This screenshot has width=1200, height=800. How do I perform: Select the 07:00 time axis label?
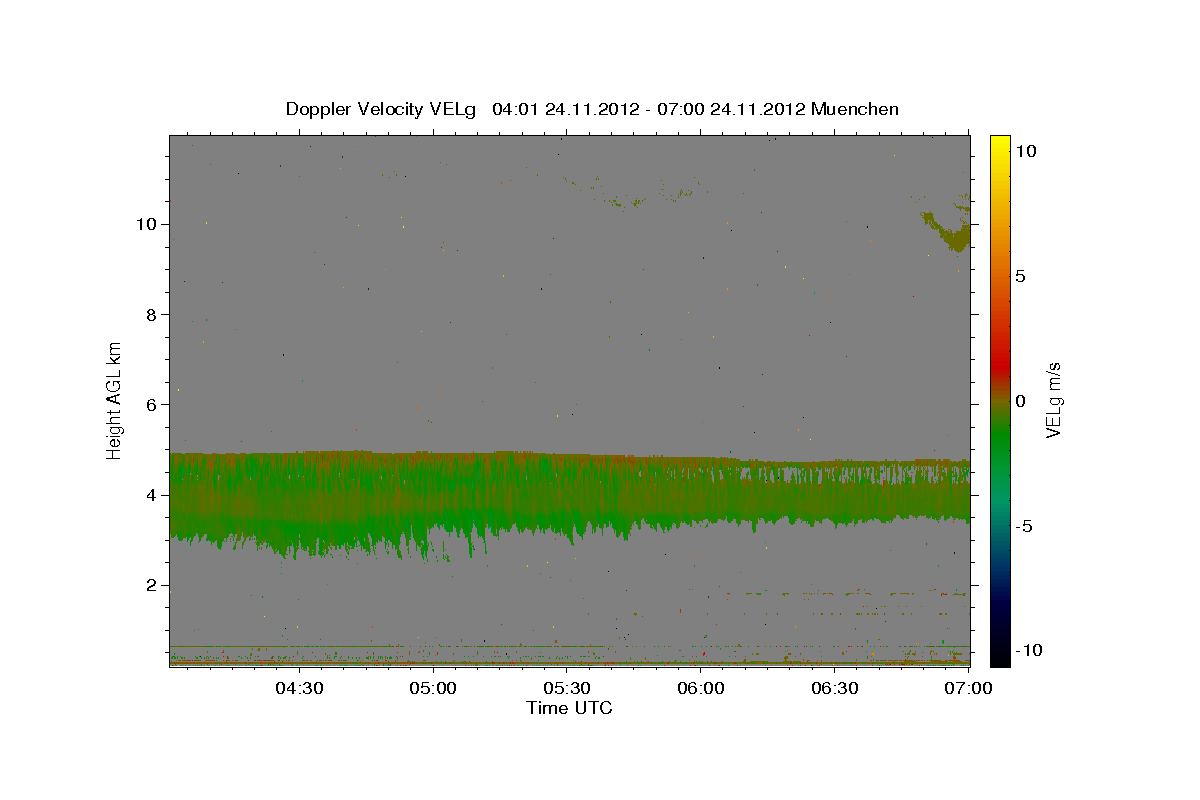click(x=969, y=688)
